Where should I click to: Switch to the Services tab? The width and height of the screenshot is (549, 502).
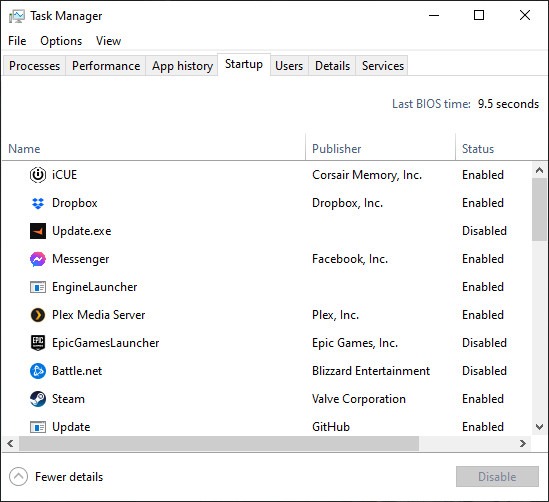[383, 66]
